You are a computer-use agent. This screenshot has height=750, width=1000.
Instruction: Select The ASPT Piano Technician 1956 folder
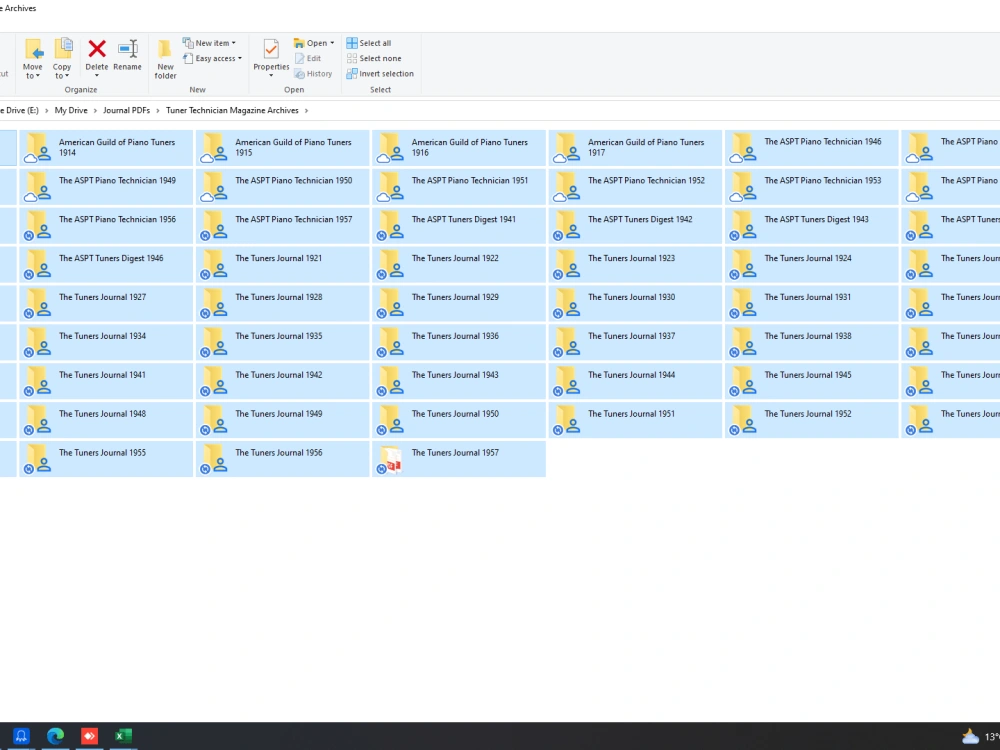pos(106,226)
